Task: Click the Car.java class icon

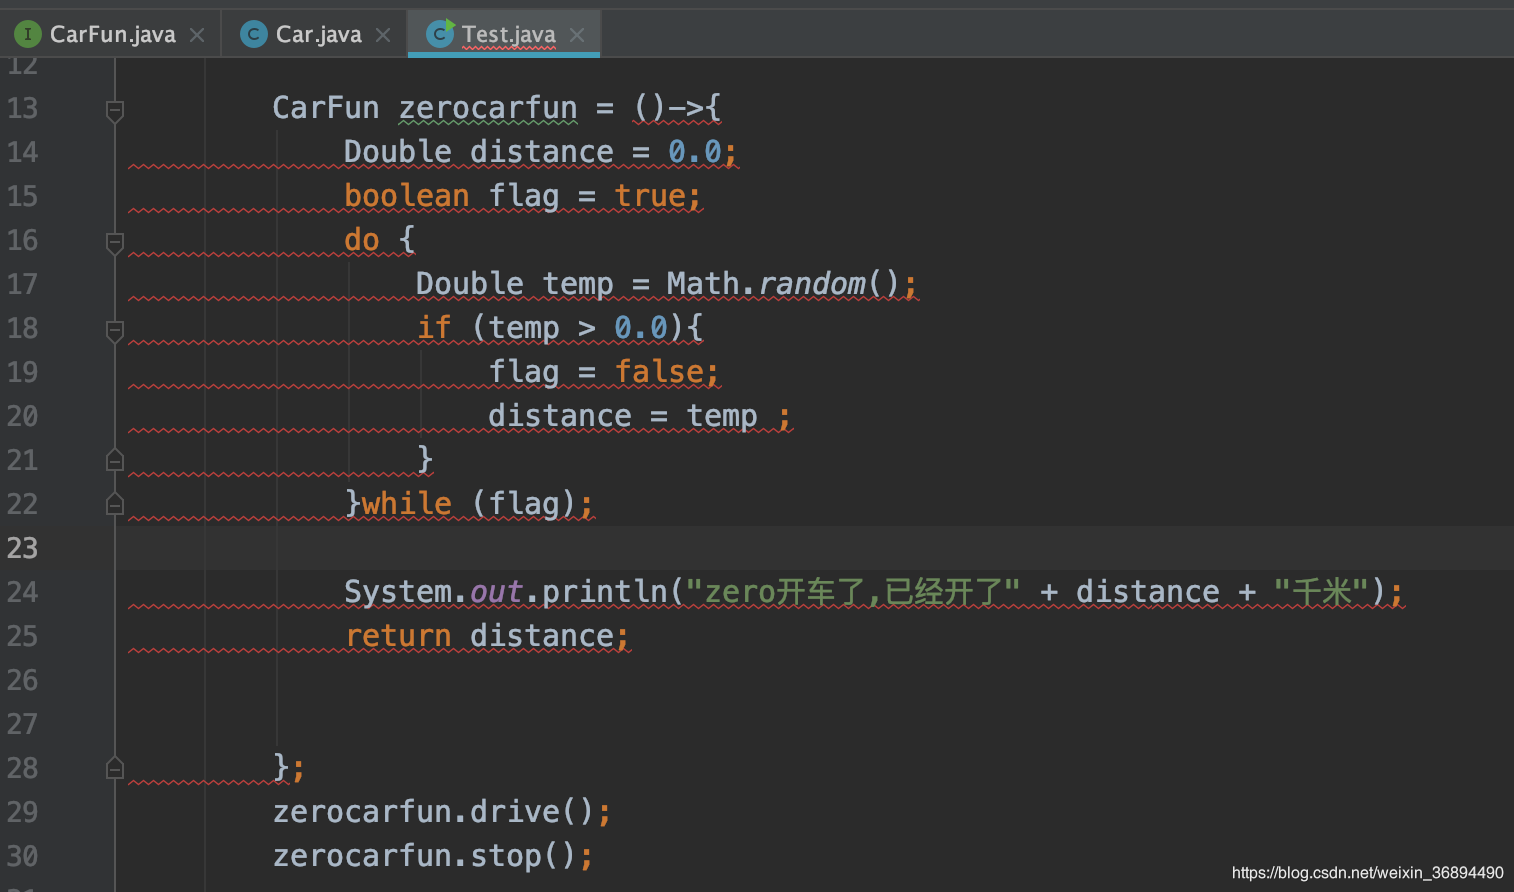Action: tap(254, 34)
